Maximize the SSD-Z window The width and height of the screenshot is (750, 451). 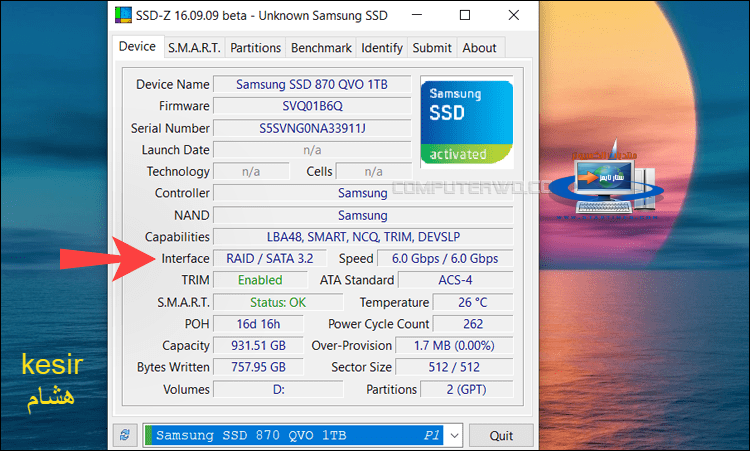(x=464, y=15)
